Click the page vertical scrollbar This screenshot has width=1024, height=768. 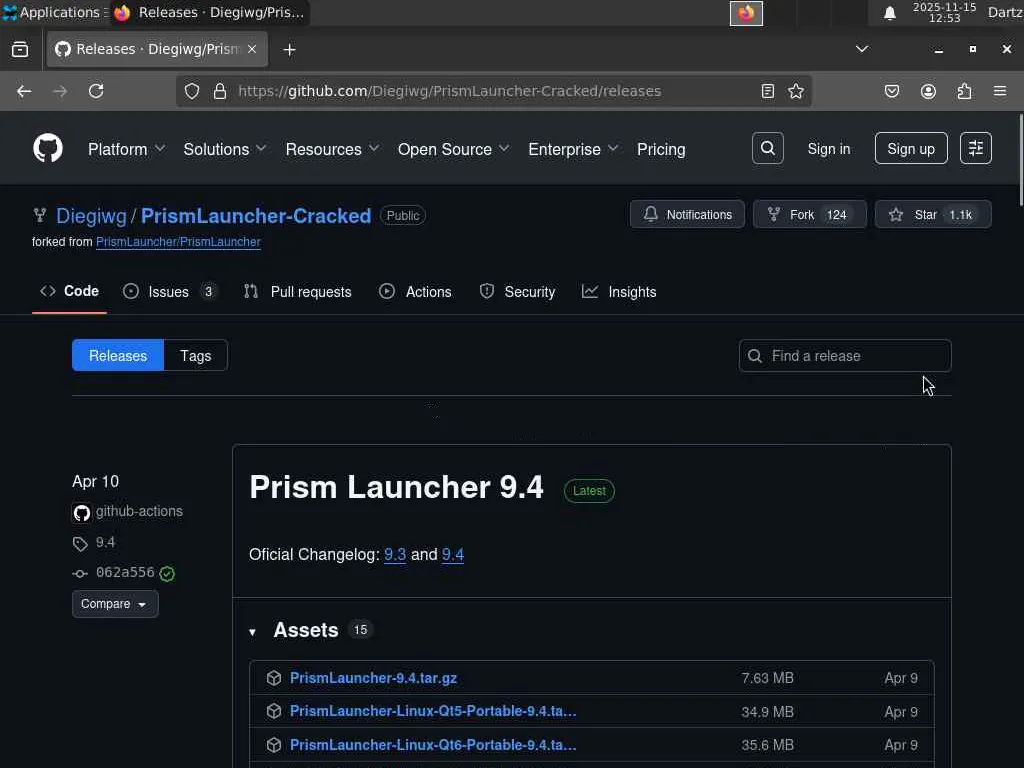coord(1020,160)
